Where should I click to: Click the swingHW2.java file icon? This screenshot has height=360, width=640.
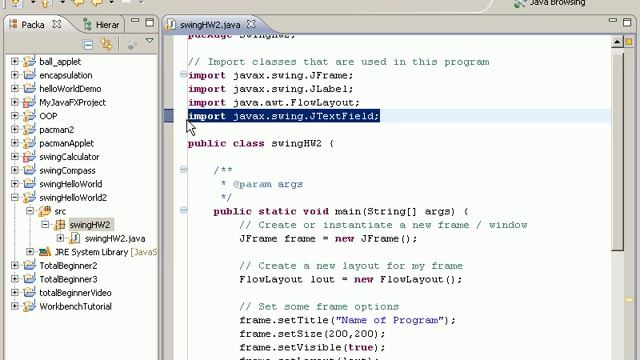75,238
